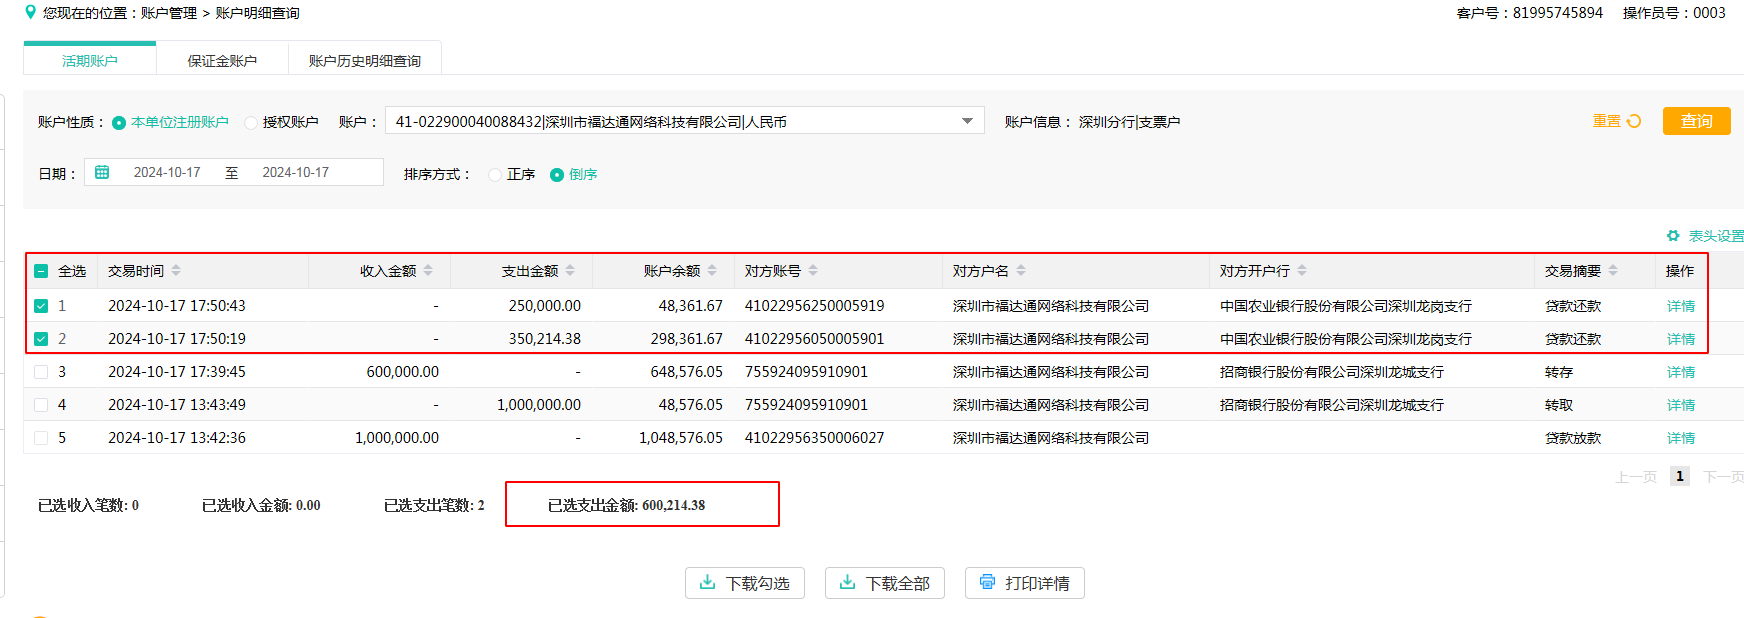Open 表头设置 header settings
The image size is (1744, 618).
[1716, 236]
